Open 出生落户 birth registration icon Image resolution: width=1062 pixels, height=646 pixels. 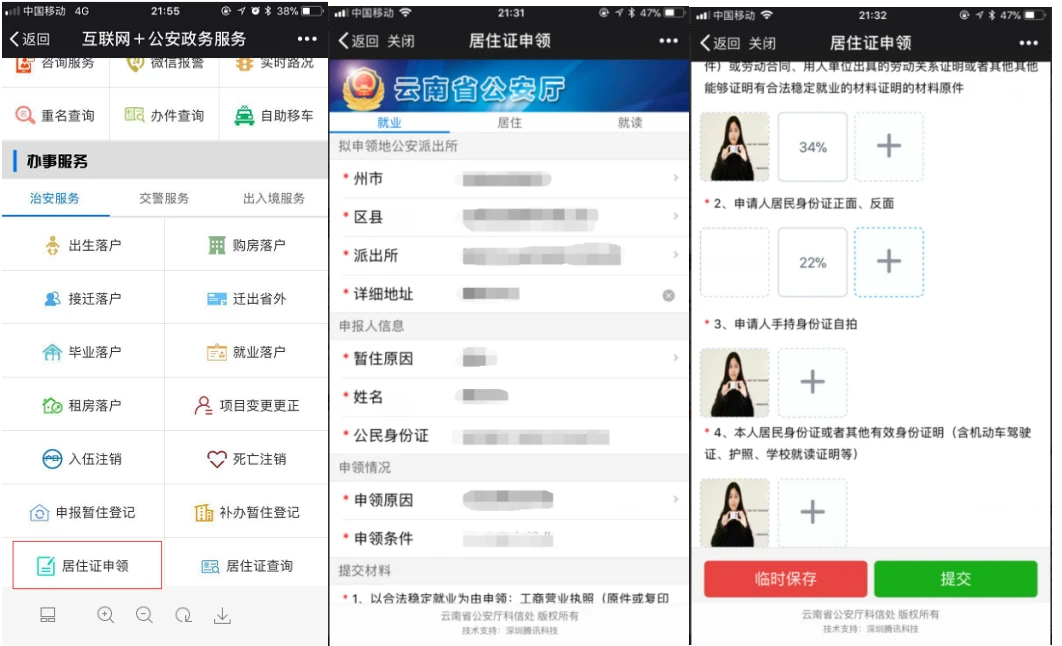tap(52, 245)
